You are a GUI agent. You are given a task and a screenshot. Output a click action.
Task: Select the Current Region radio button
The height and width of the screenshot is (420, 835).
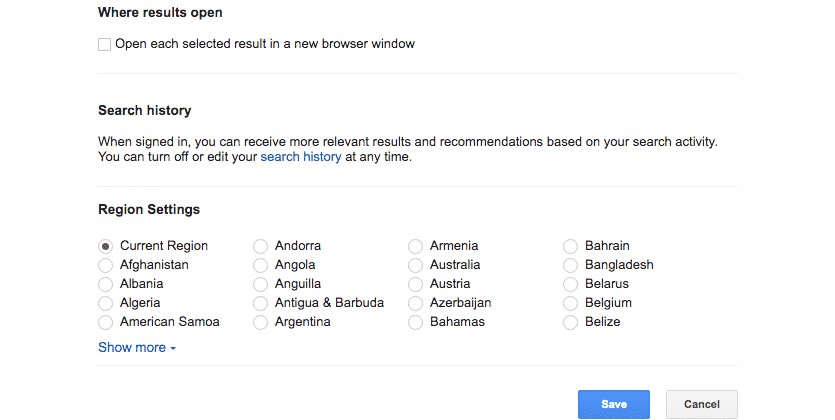[105, 246]
